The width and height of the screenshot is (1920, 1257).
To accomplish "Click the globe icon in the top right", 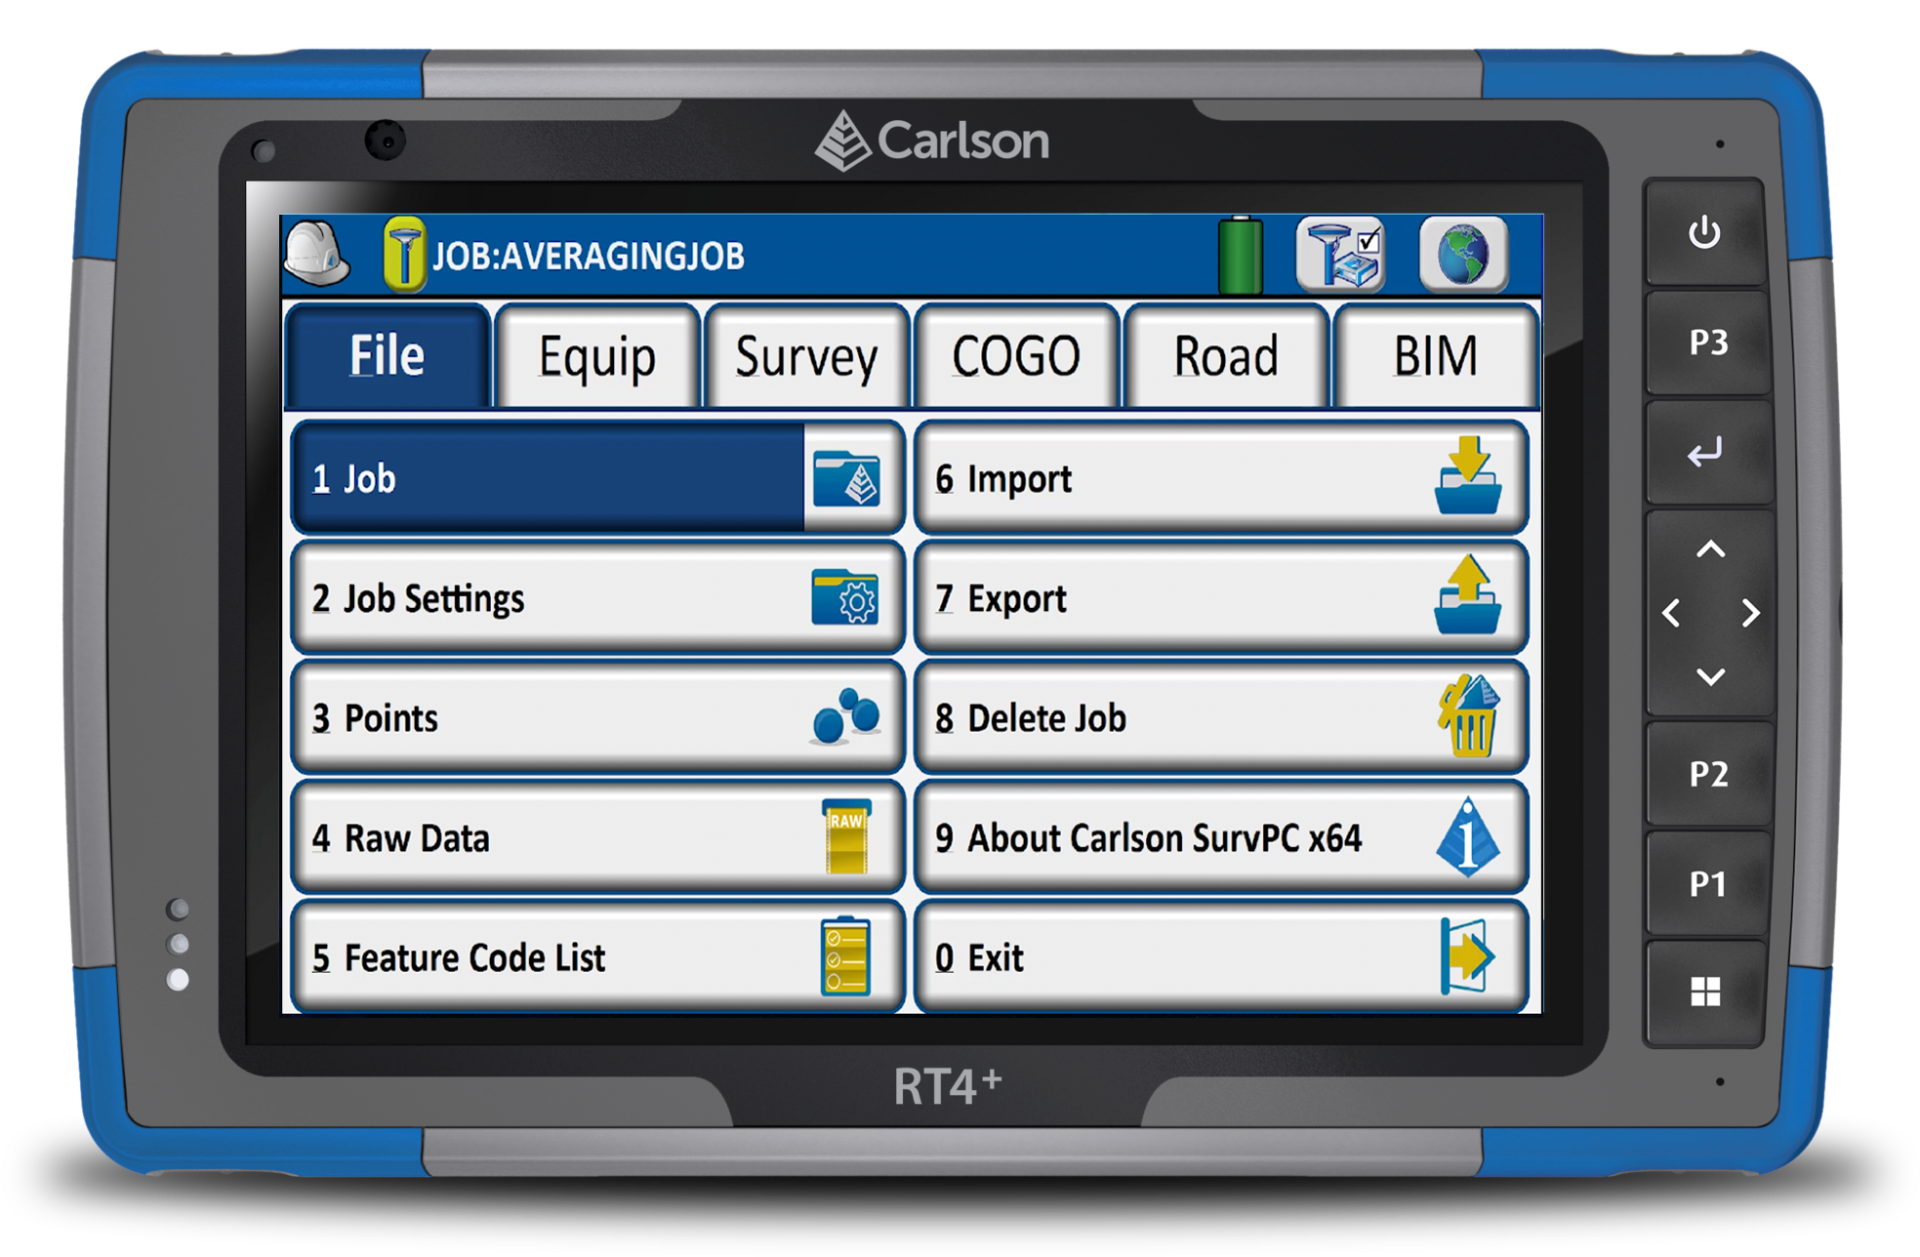I will coord(1464,252).
